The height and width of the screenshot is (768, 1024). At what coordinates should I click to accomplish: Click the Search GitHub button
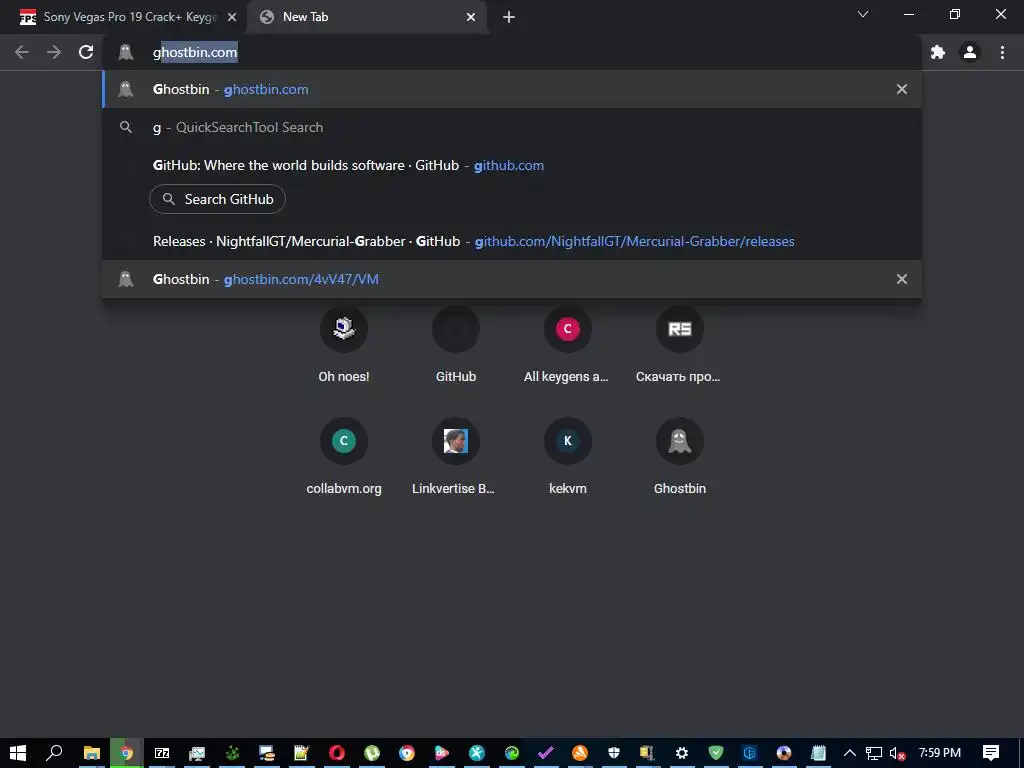[217, 199]
